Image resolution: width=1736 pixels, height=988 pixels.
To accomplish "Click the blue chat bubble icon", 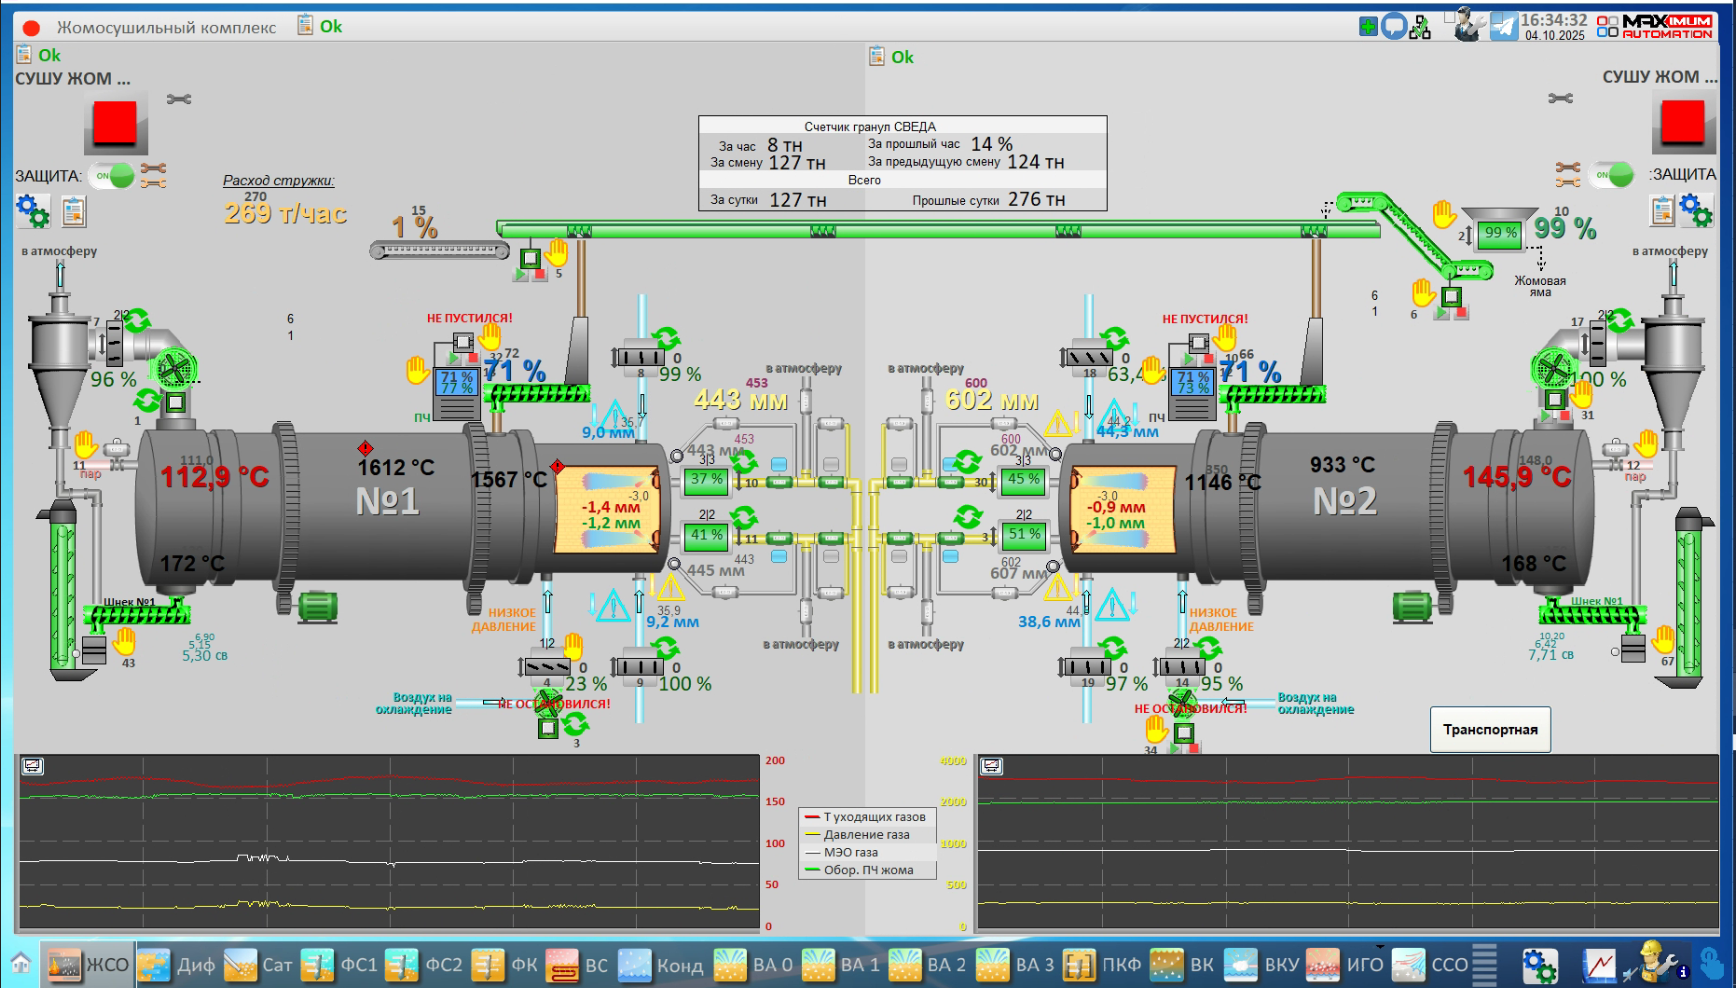I will [x=1394, y=26].
